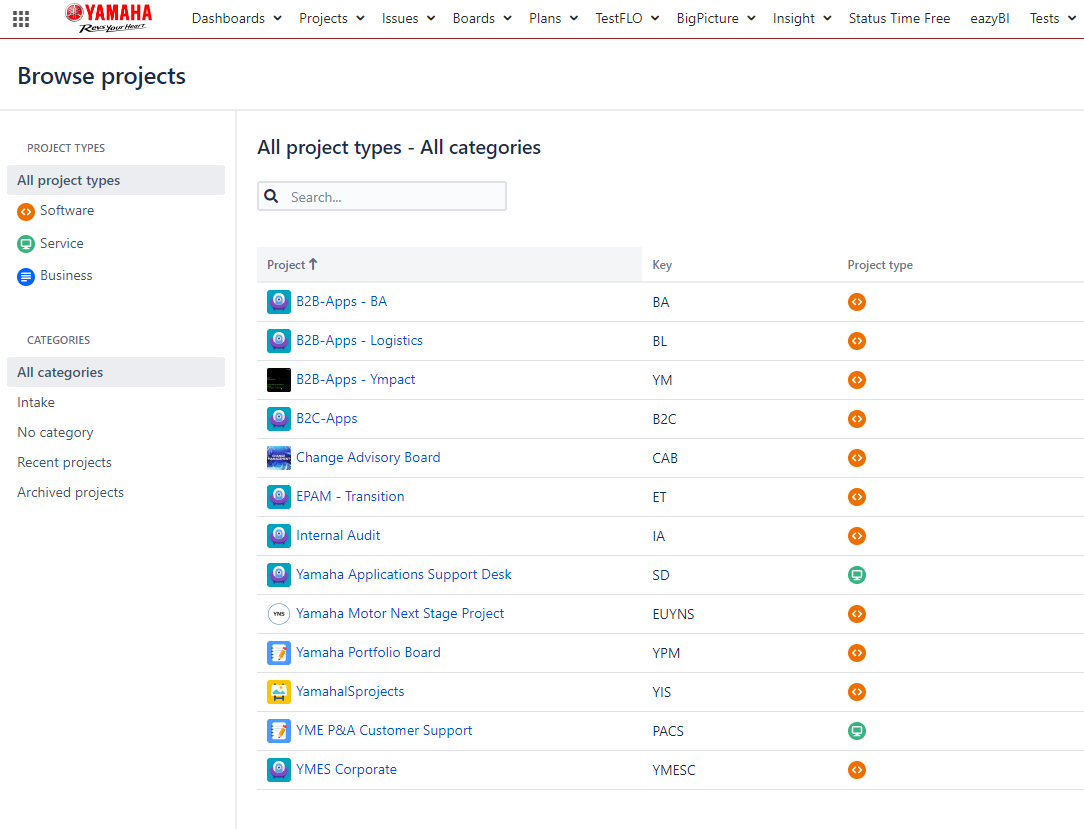Viewport: 1084px width, 829px height.
Task: Open Yamaha Applications Support Desk project
Action: (404, 575)
